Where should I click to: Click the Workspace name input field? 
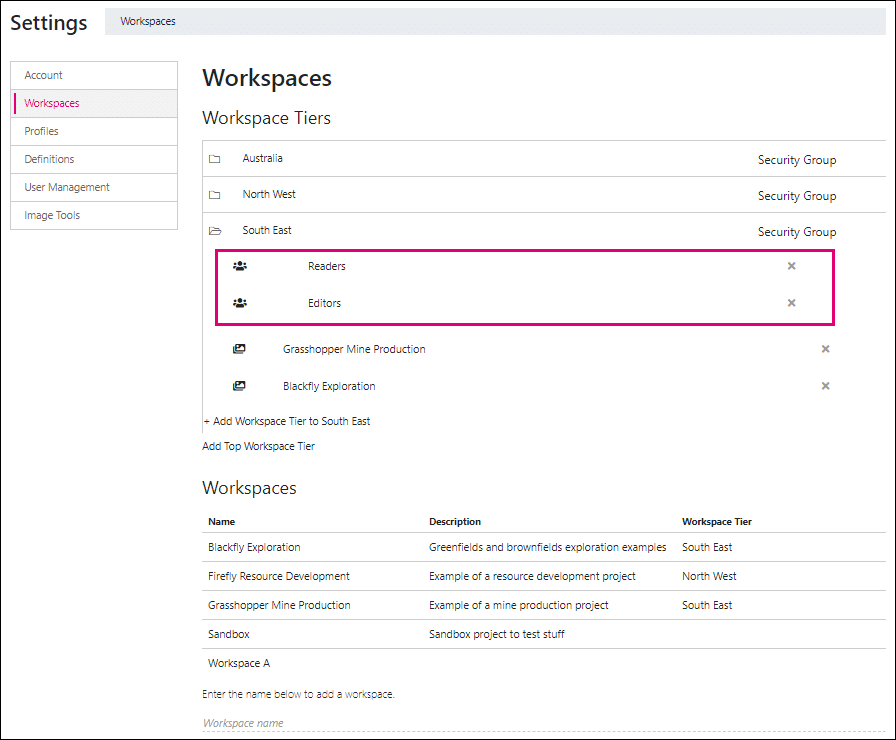click(543, 723)
